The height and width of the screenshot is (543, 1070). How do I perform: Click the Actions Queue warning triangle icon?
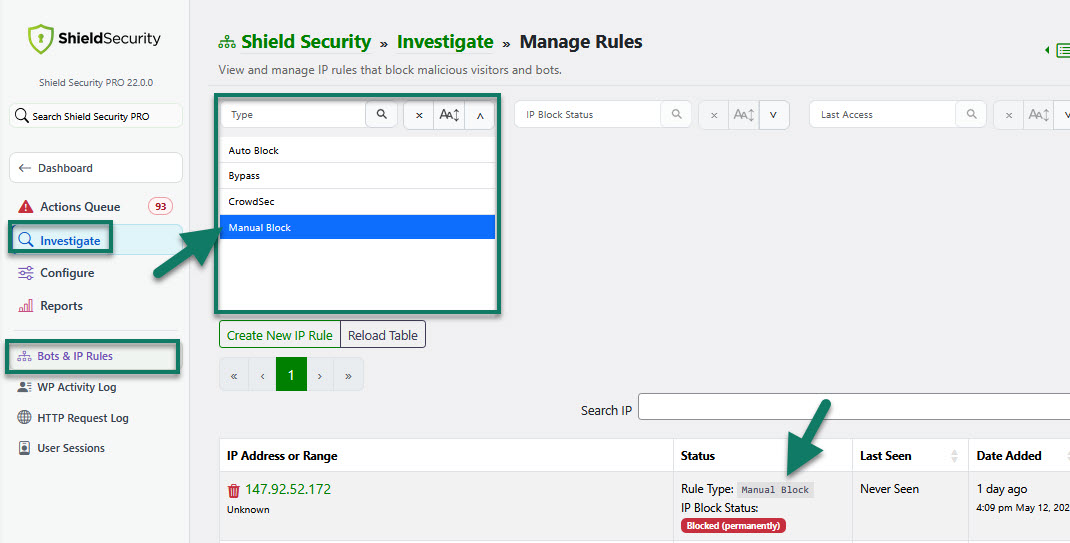(25, 207)
